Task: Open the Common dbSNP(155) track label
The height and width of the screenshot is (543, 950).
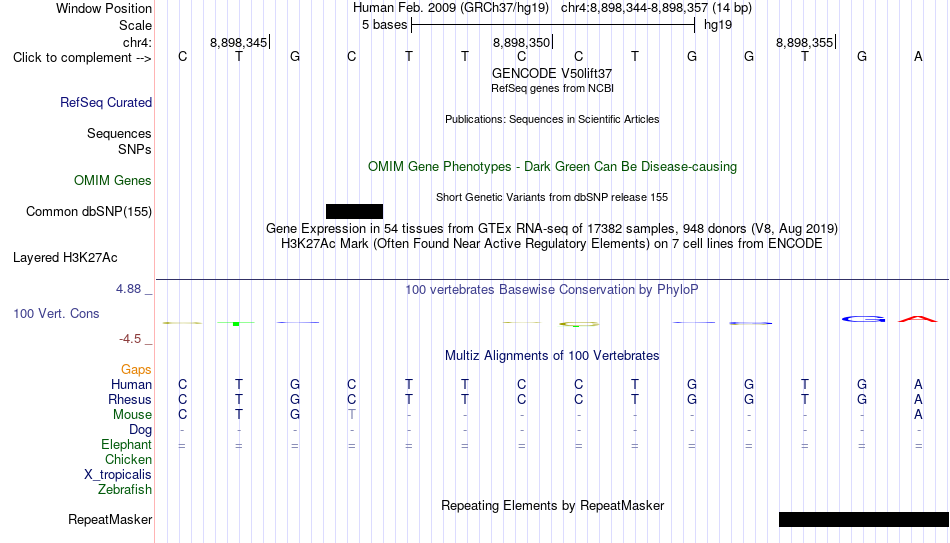Action: [x=89, y=212]
